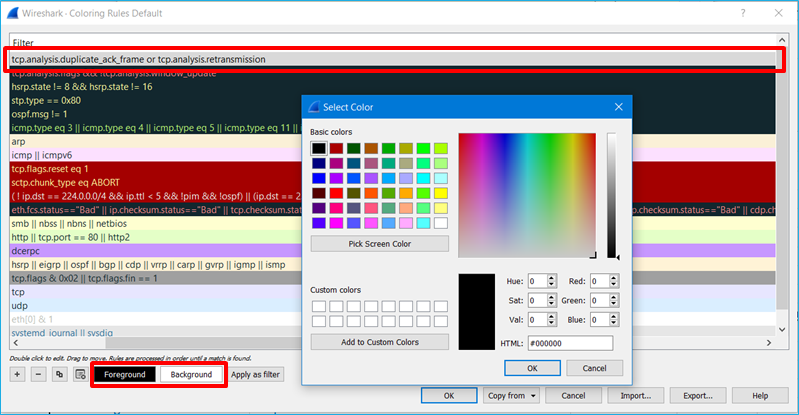The height and width of the screenshot is (415, 799).
Task: Click the horizontal scroll-left arrow
Action: (16, 343)
